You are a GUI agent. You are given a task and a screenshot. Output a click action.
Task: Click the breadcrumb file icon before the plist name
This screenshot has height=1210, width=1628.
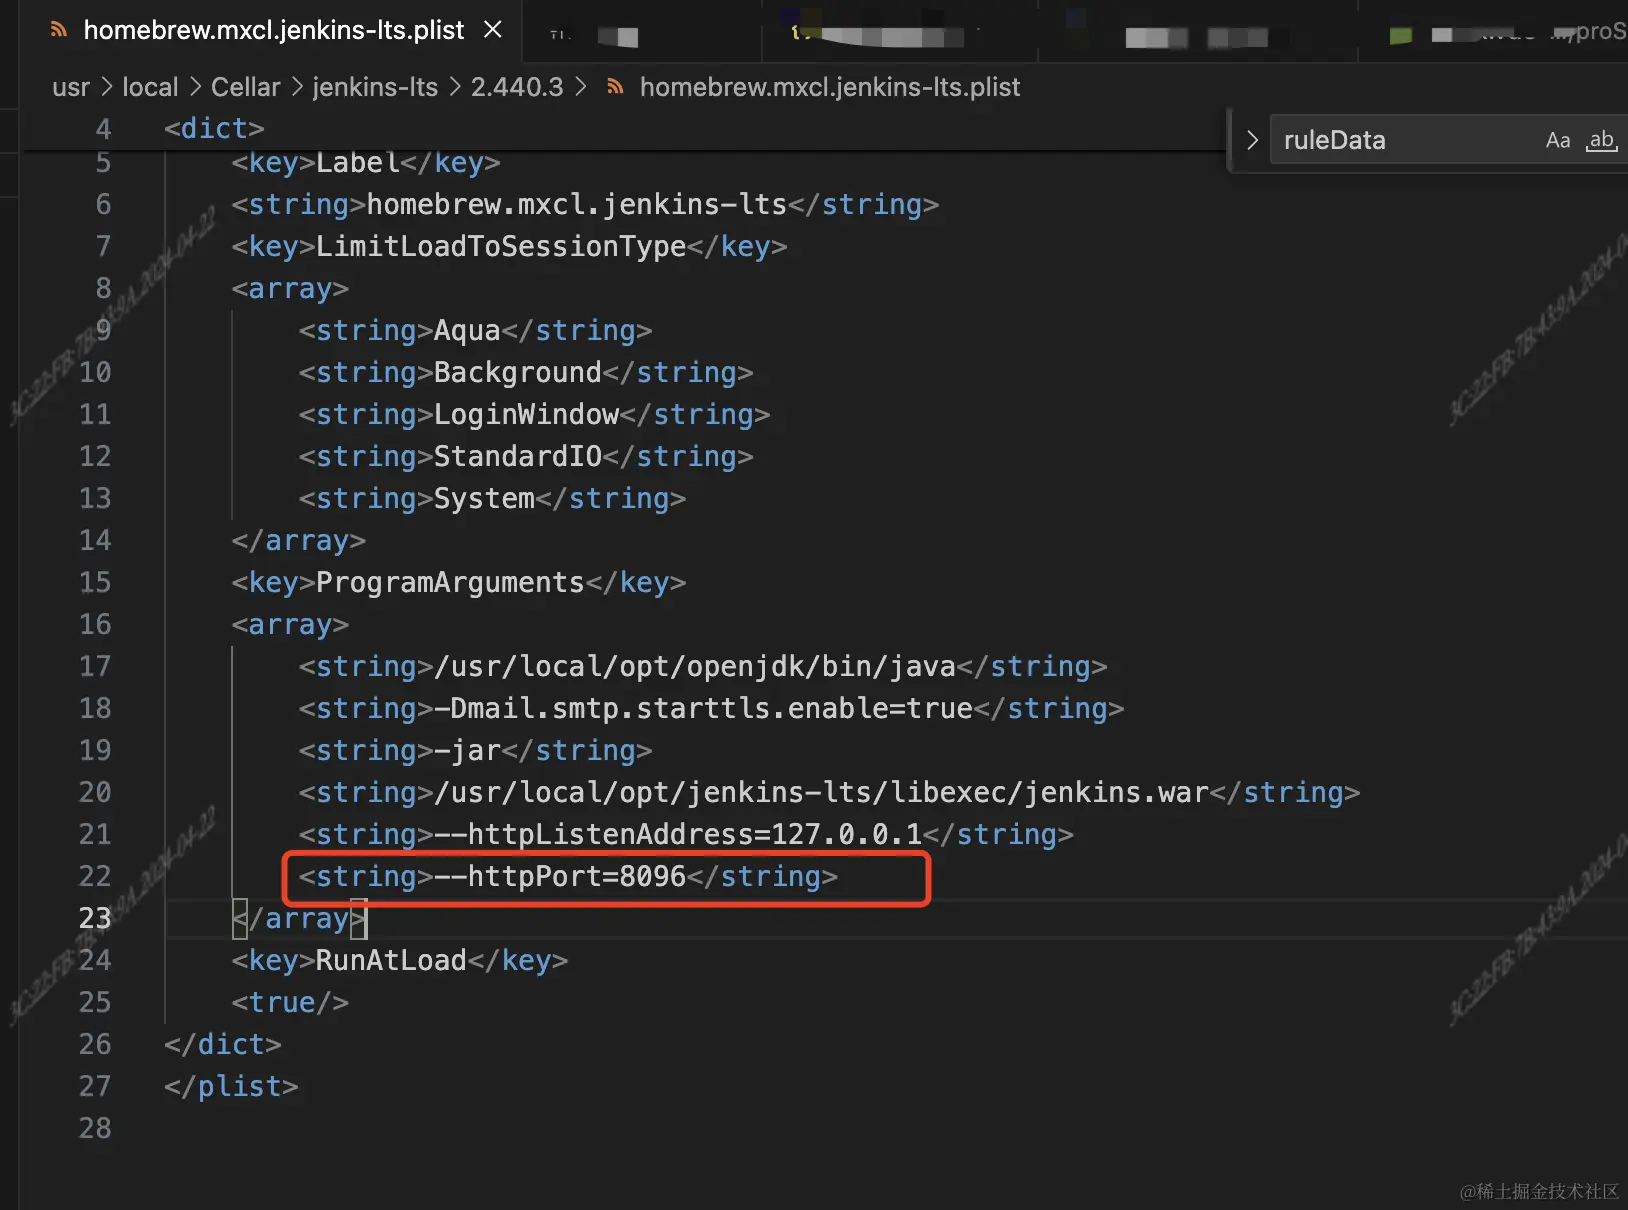[x=616, y=87]
